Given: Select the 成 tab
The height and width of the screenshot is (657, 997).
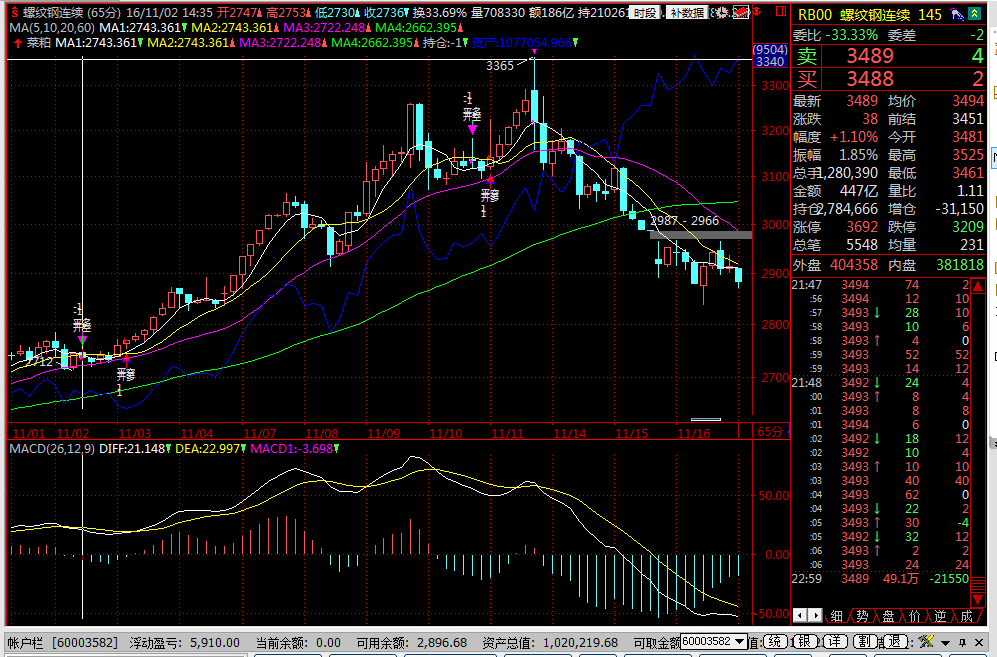Looking at the screenshot, I should 966,615.
